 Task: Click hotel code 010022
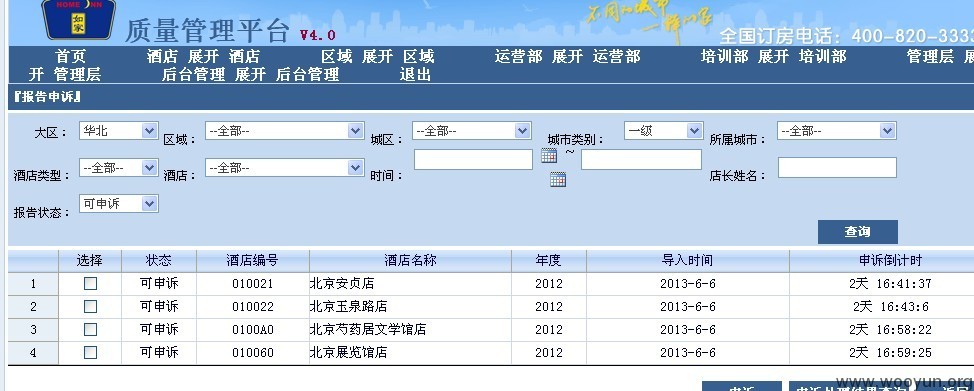click(x=253, y=307)
